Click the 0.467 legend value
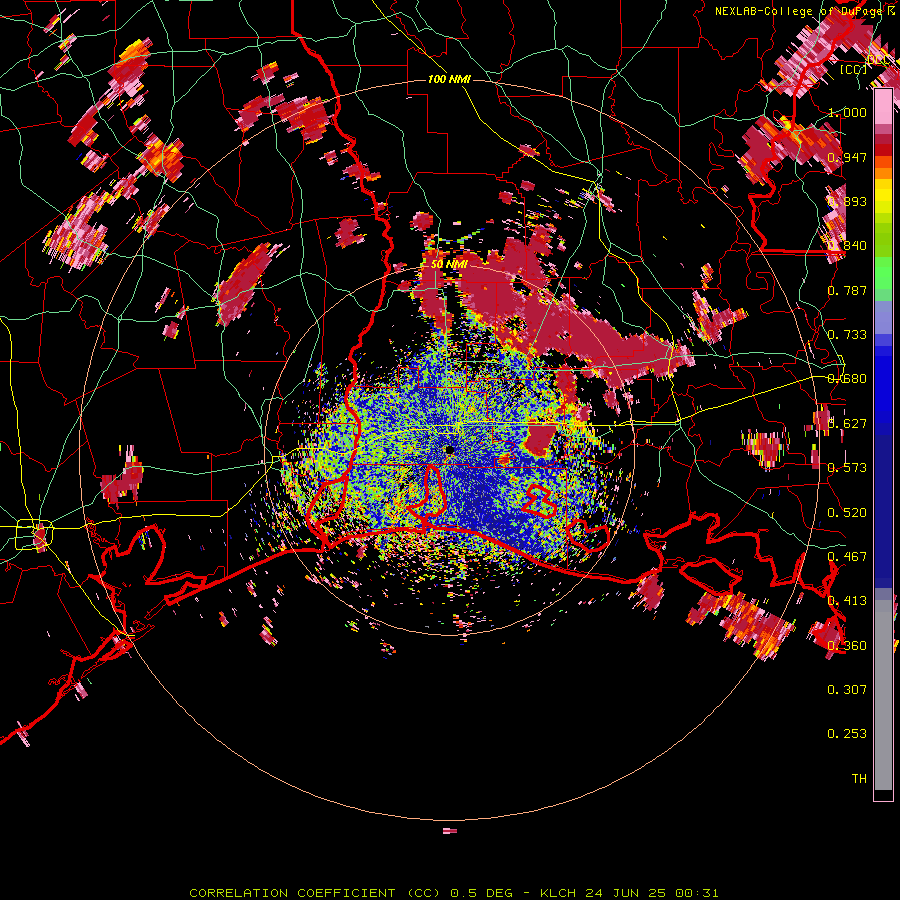900x900 pixels. pos(847,557)
